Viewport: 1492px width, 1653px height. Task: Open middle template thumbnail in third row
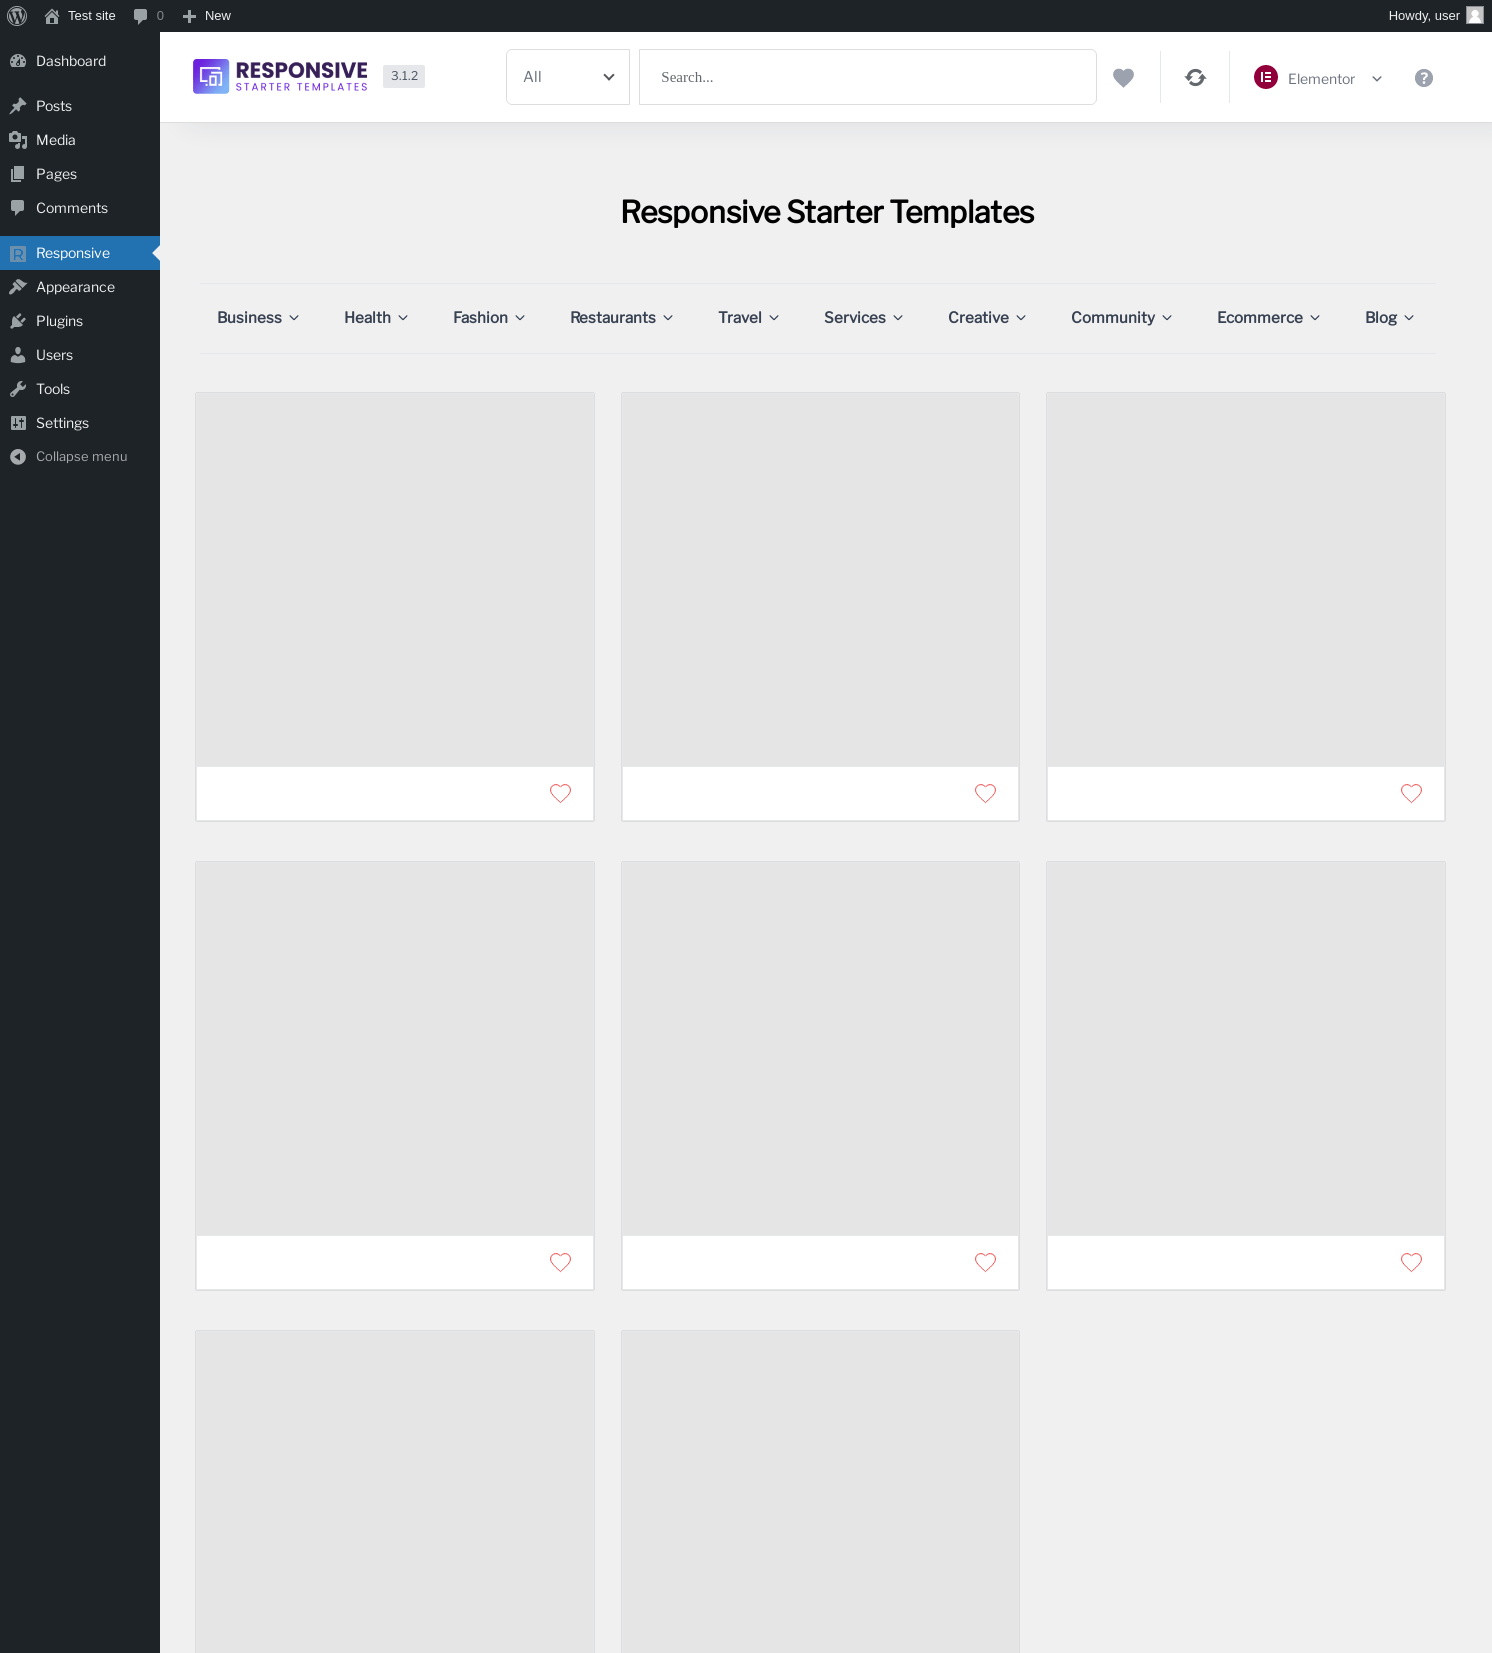tap(820, 1492)
